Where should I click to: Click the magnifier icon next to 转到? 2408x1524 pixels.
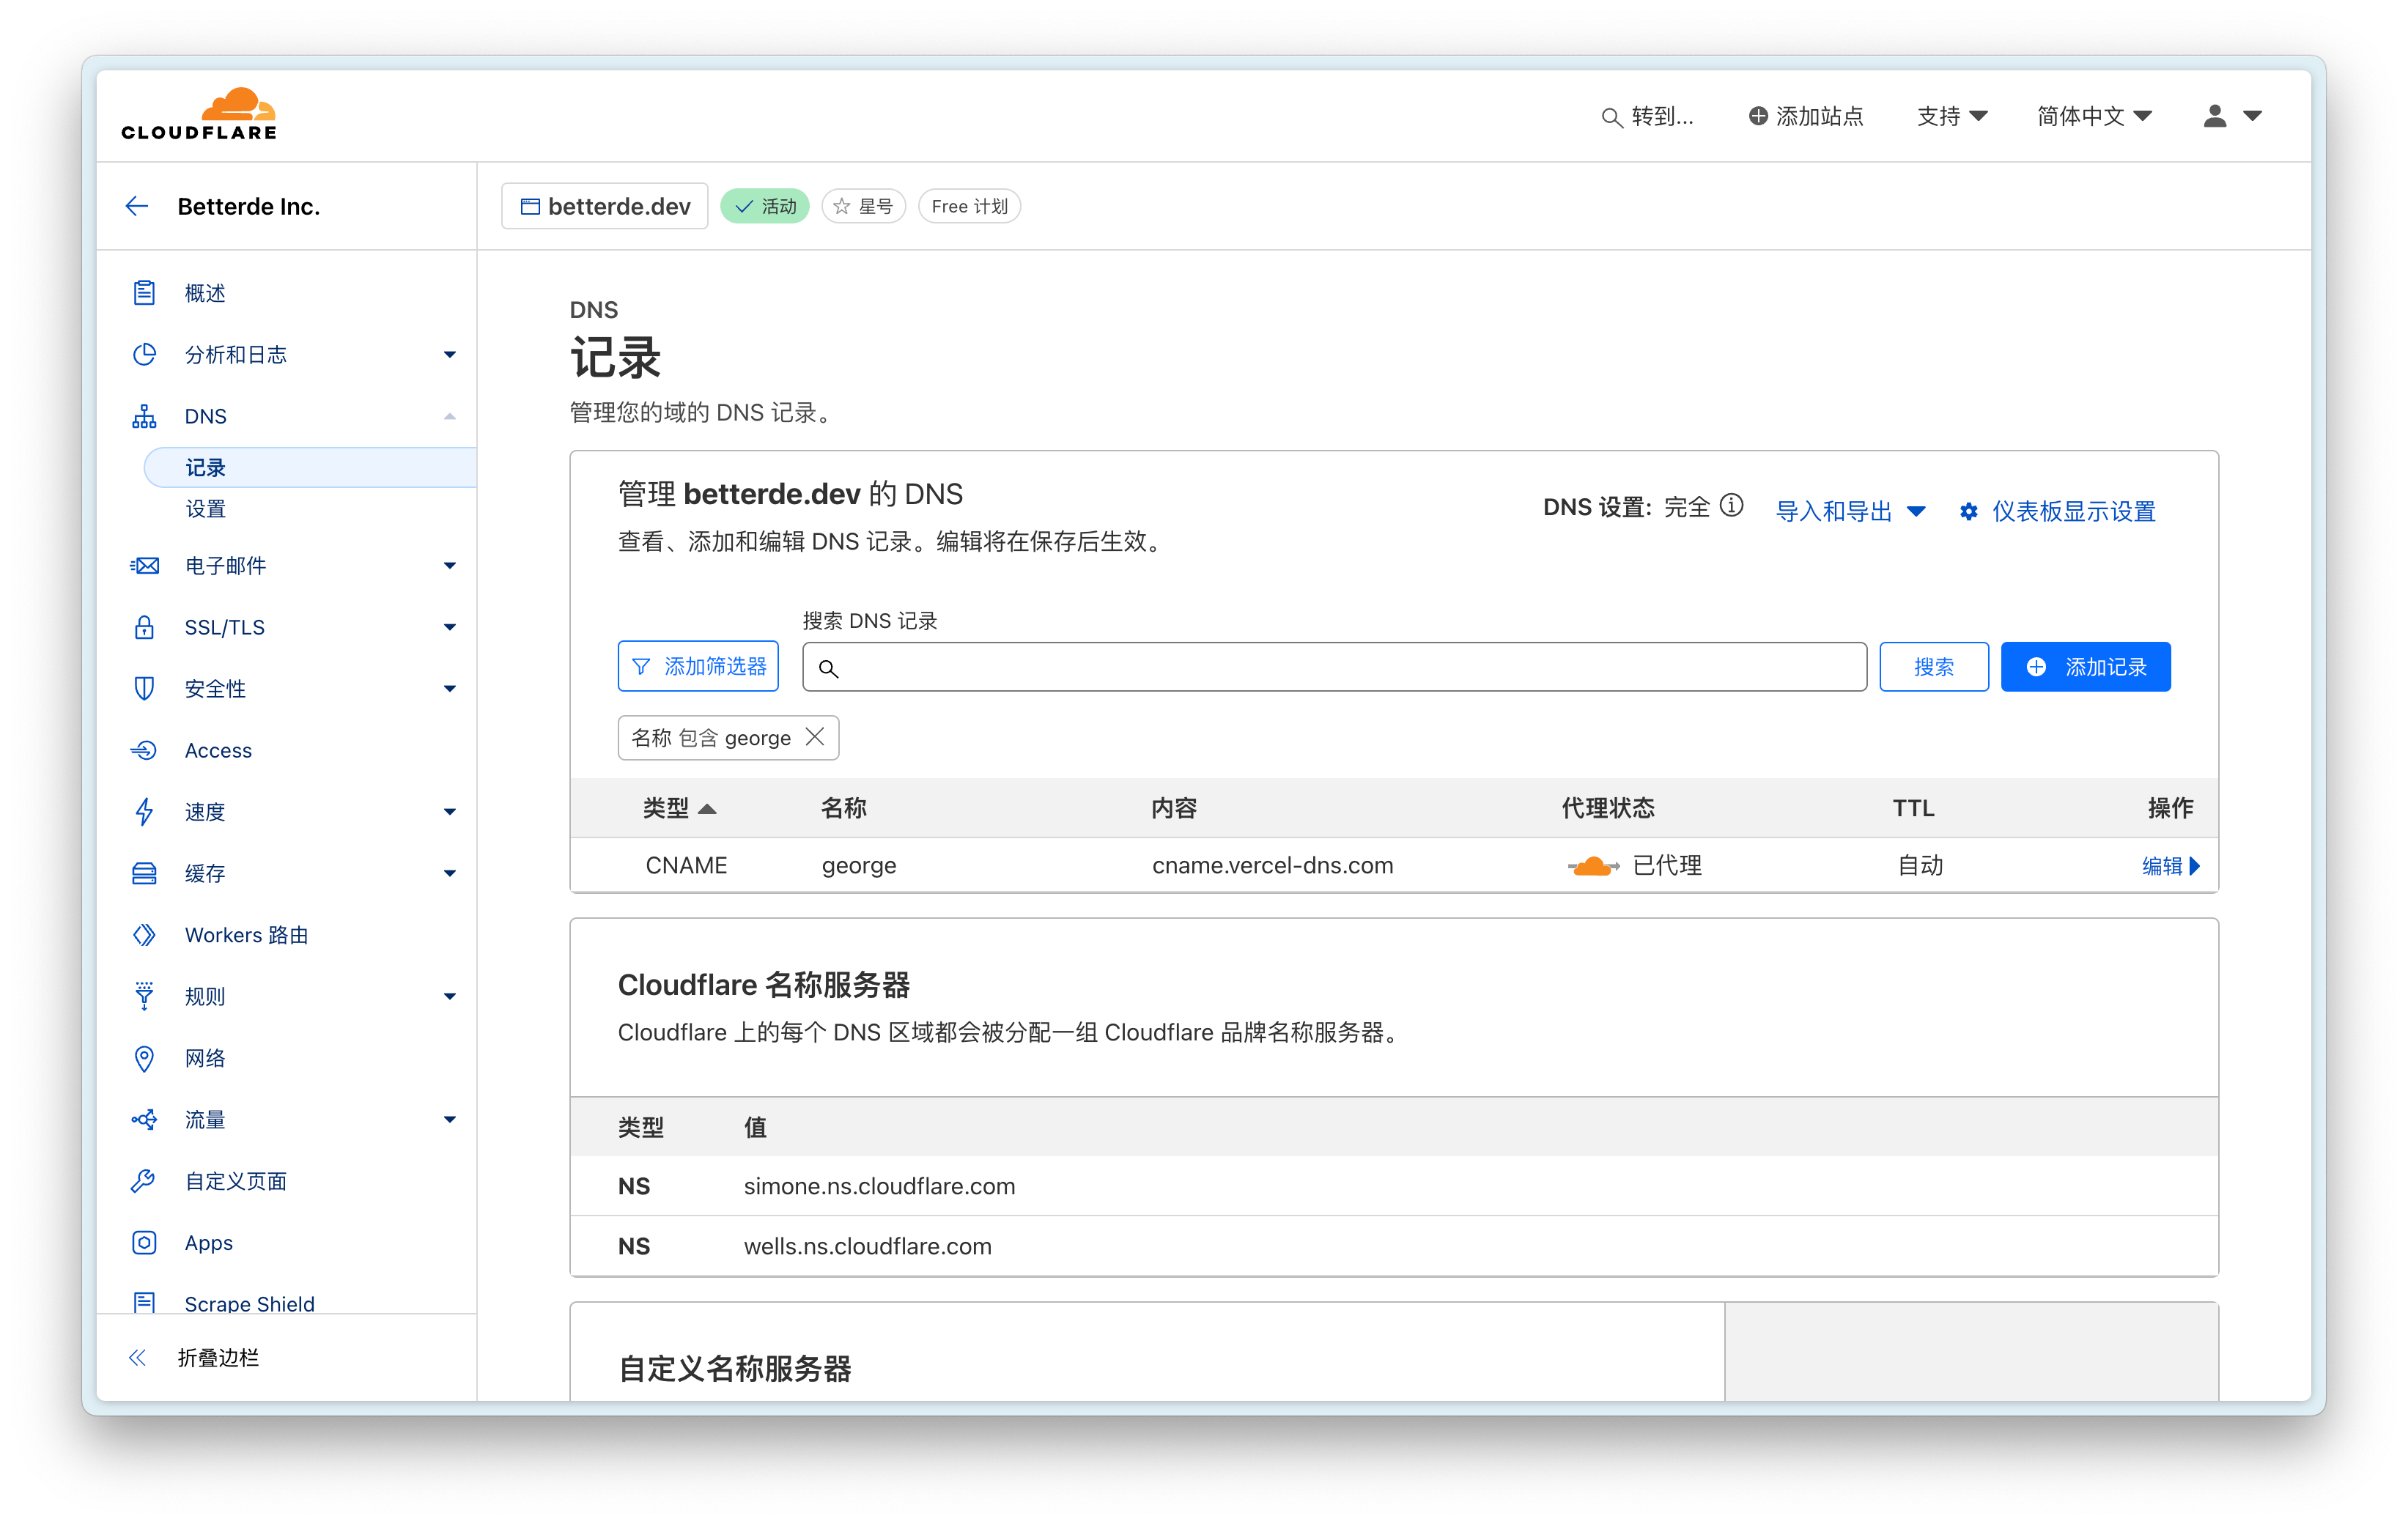[1611, 117]
